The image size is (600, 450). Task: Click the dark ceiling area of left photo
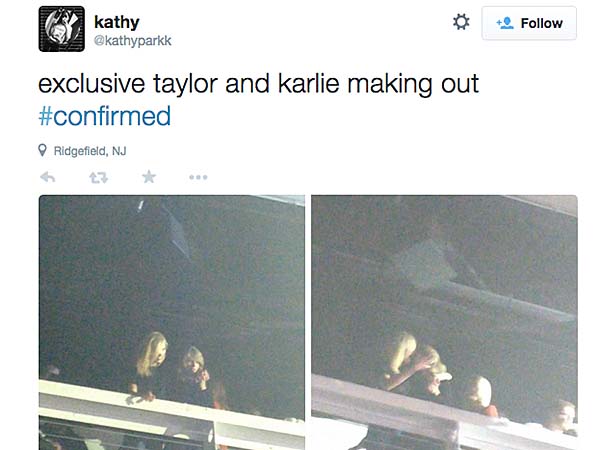click(x=172, y=260)
